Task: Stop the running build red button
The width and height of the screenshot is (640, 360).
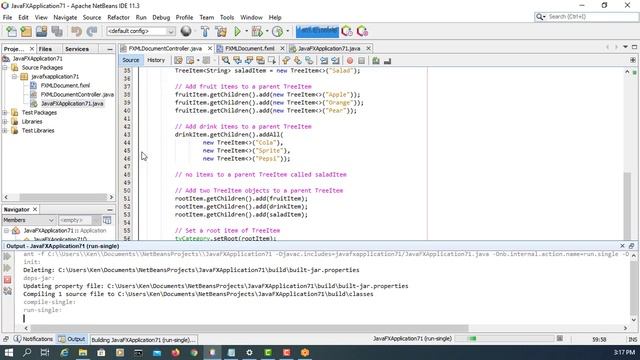Action: click(7, 280)
